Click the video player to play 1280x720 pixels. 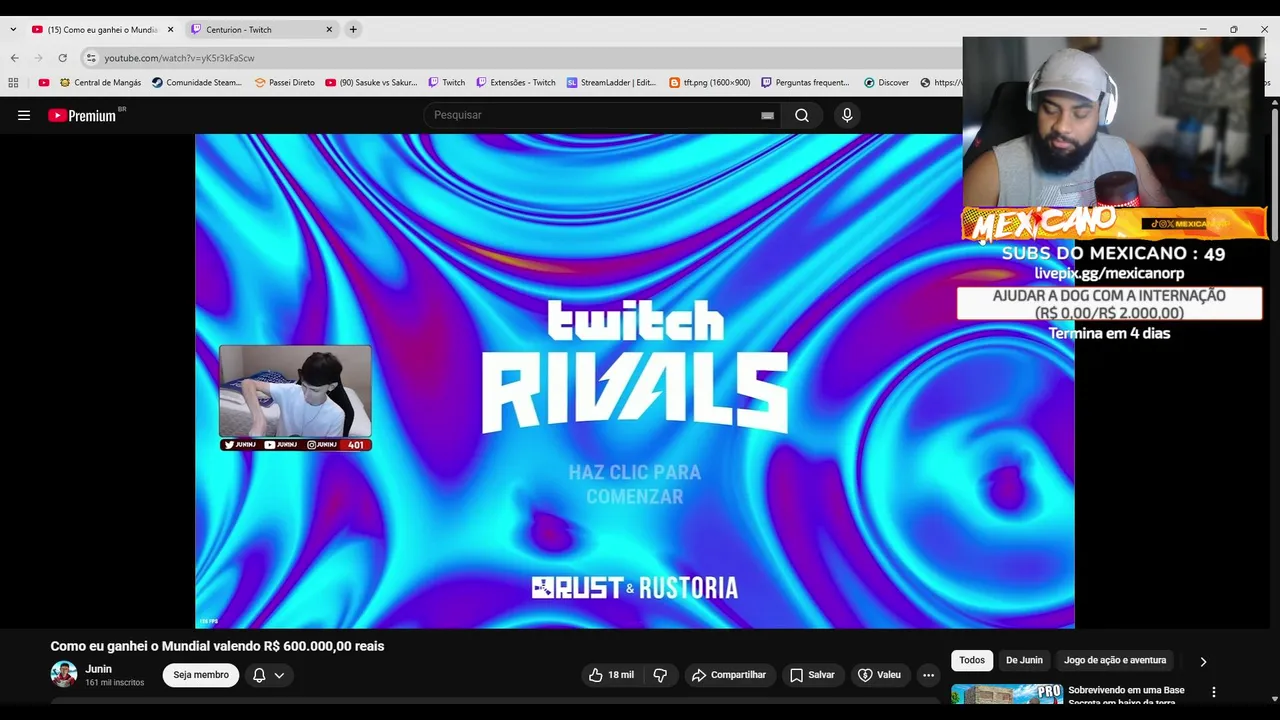635,381
